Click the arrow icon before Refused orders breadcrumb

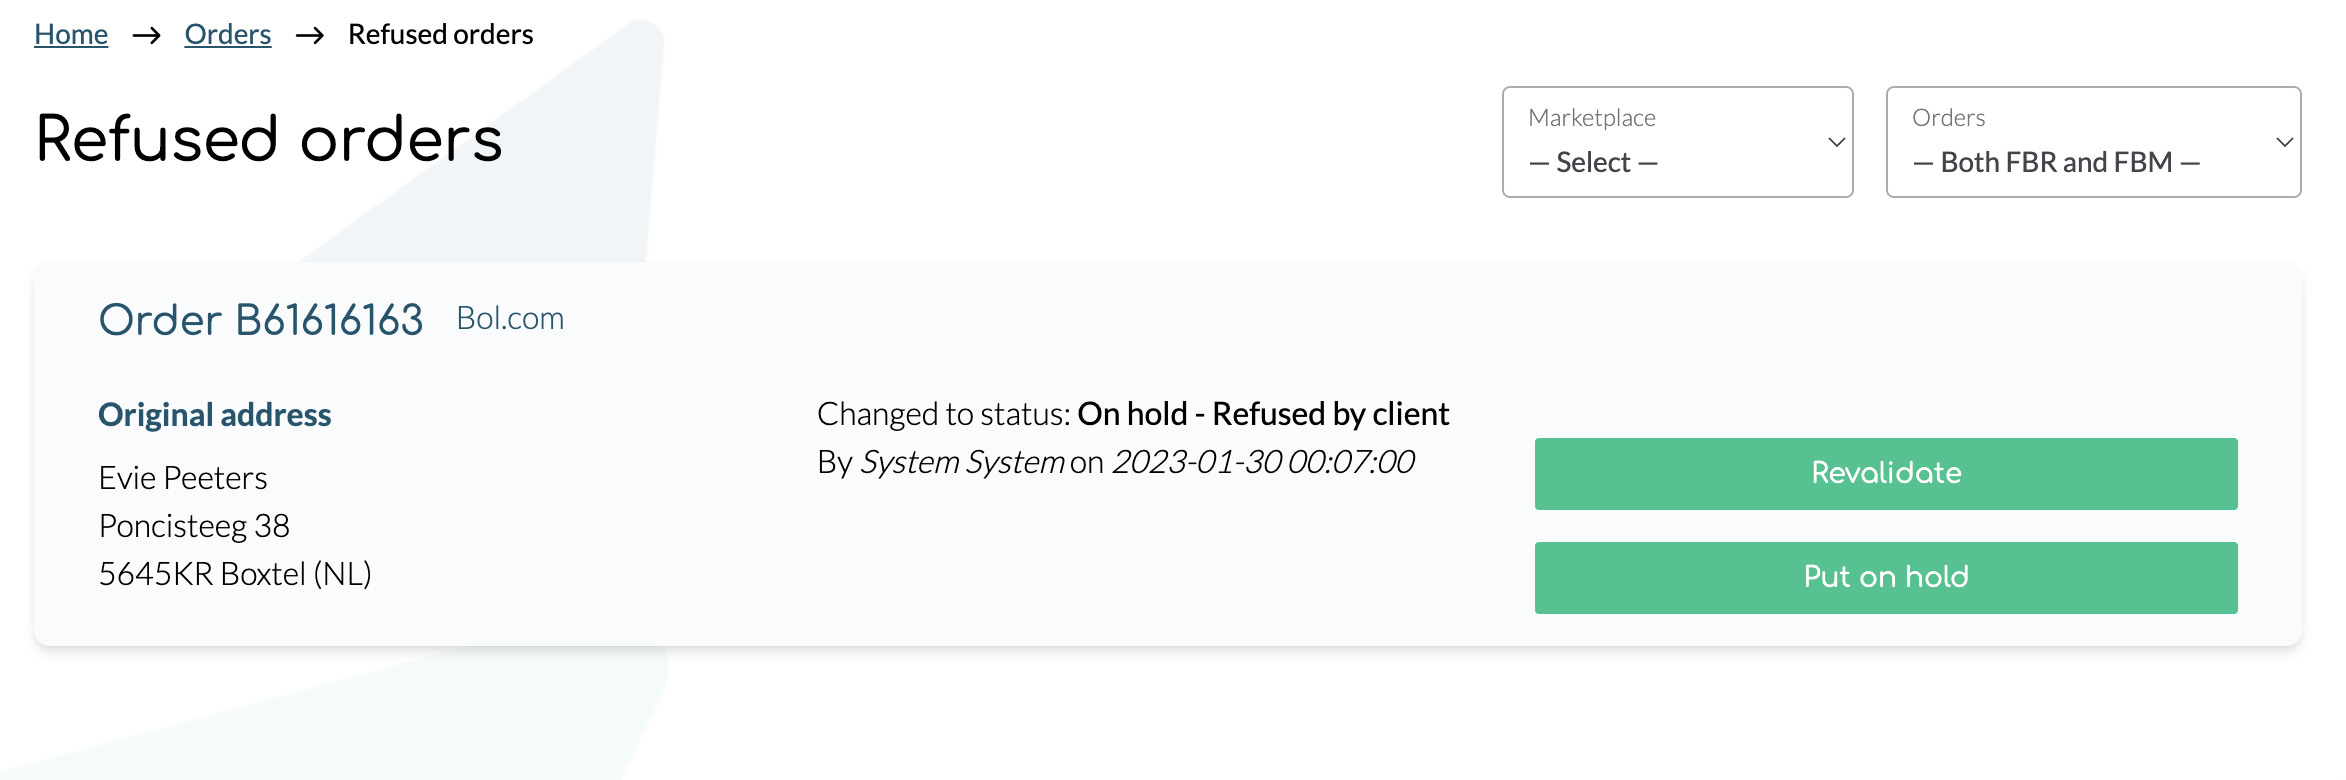pos(310,36)
